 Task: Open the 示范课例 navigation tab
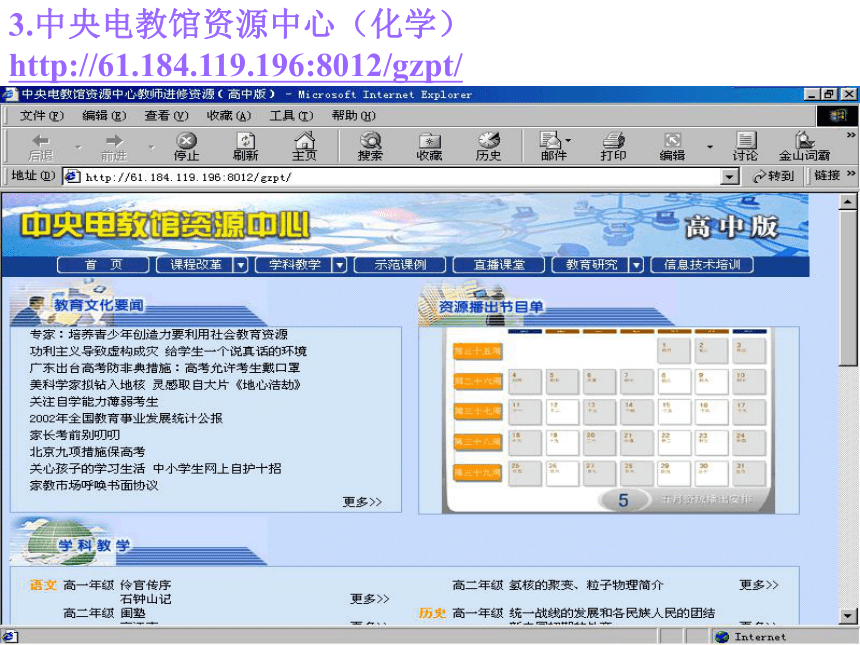400,265
